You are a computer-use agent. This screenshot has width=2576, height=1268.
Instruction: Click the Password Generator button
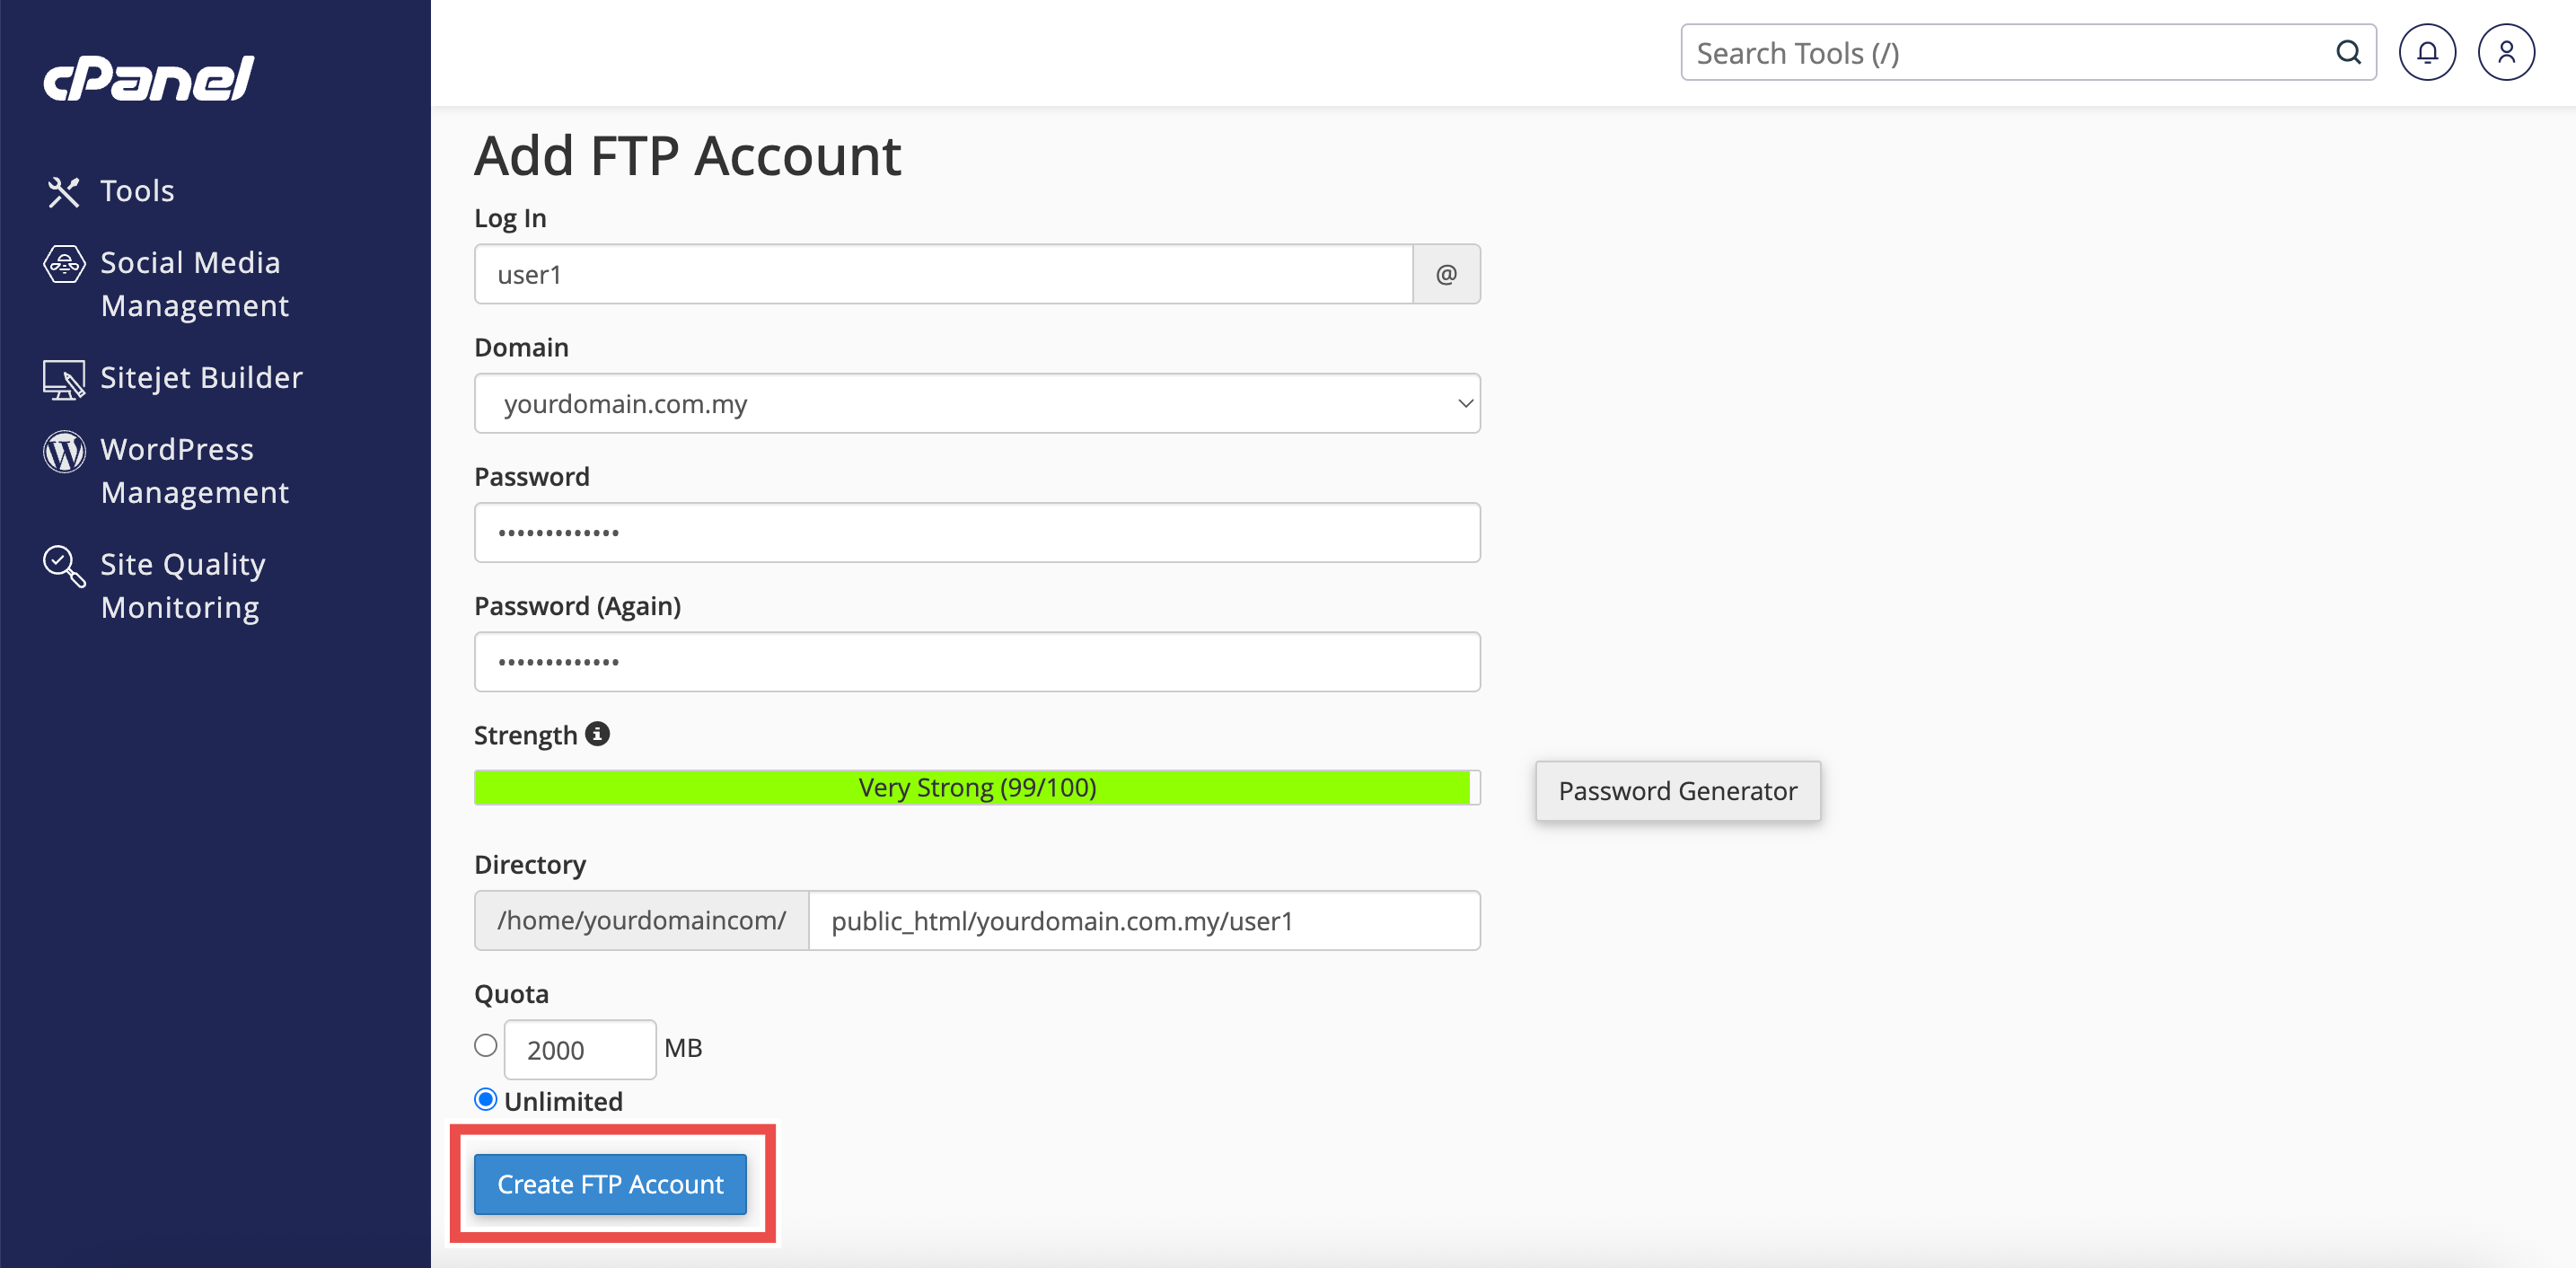[1677, 791]
